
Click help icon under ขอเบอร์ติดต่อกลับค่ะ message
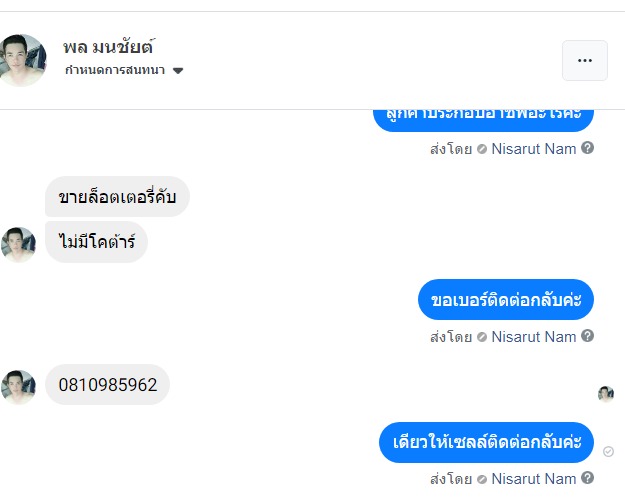click(x=588, y=337)
